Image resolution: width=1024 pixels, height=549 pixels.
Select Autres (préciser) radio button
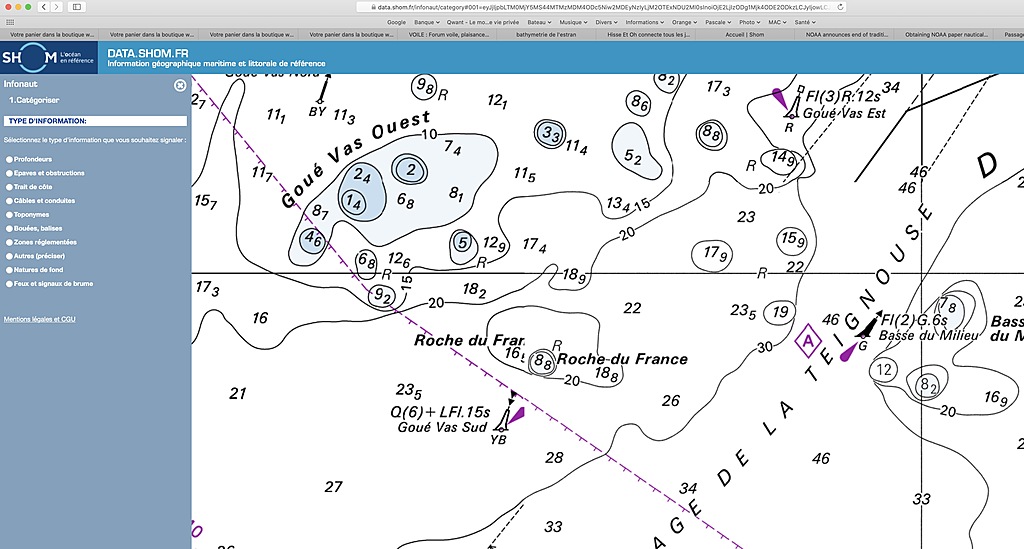9,256
